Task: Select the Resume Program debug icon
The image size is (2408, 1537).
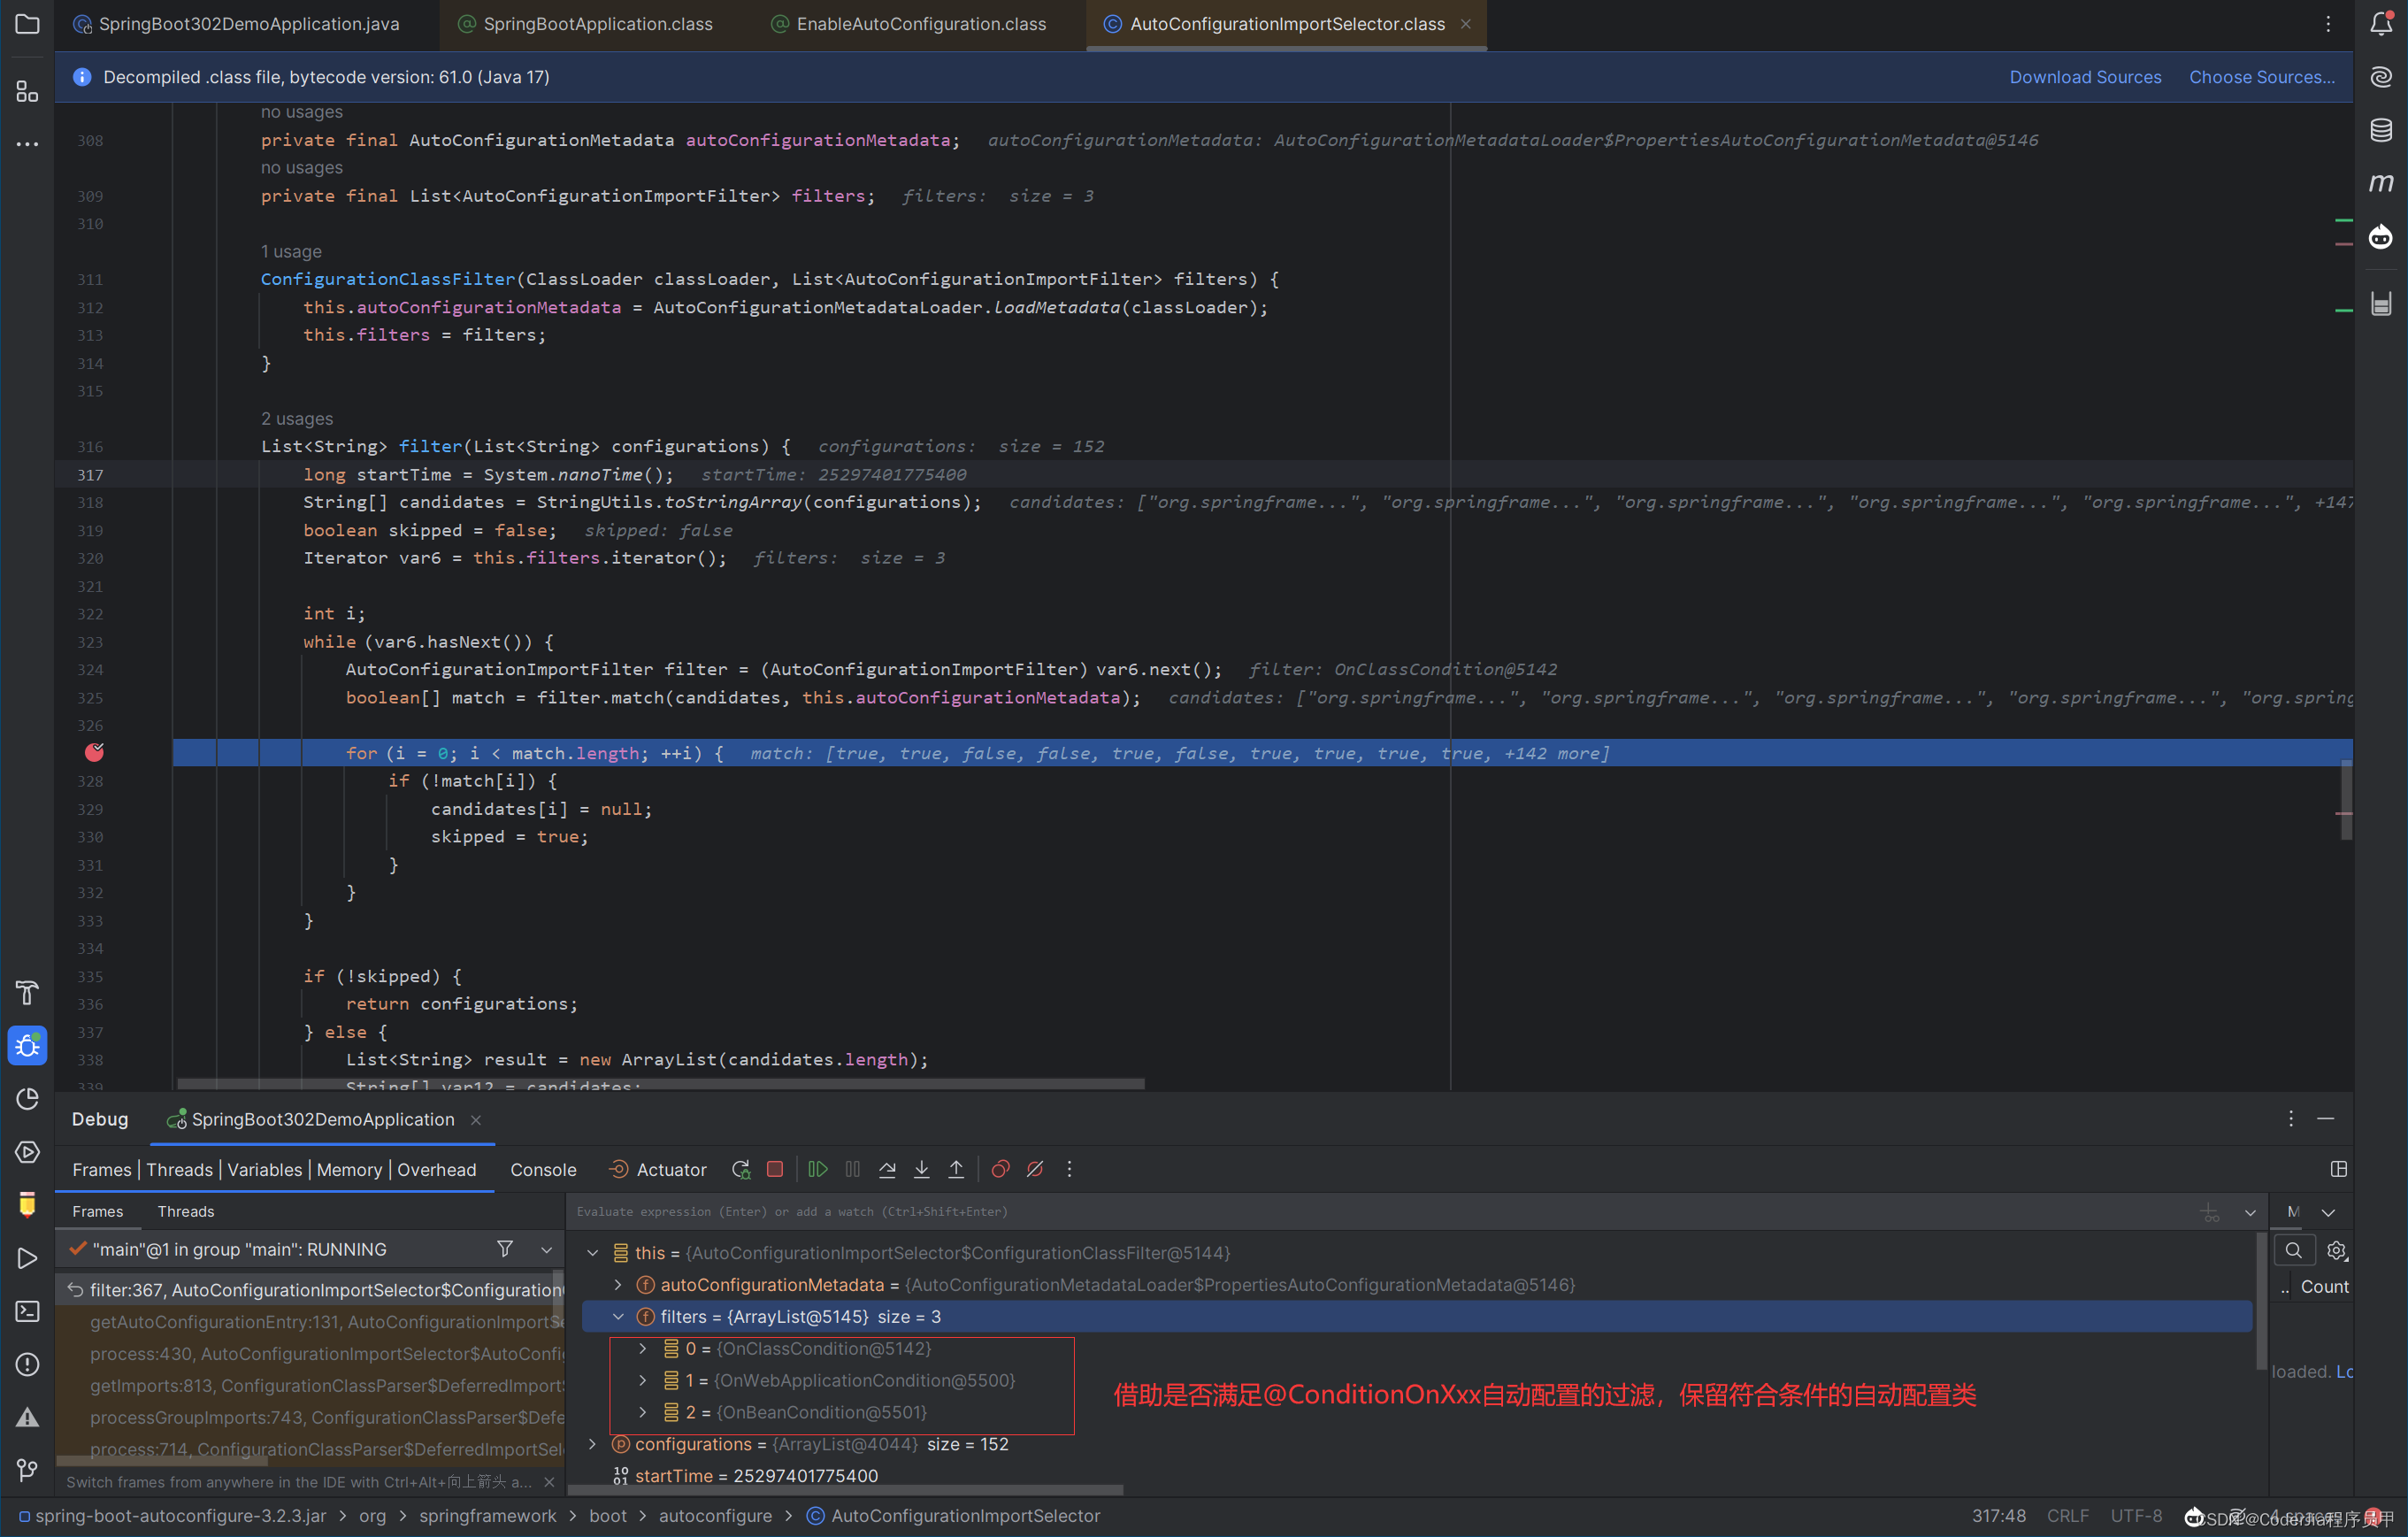Action: point(817,1169)
